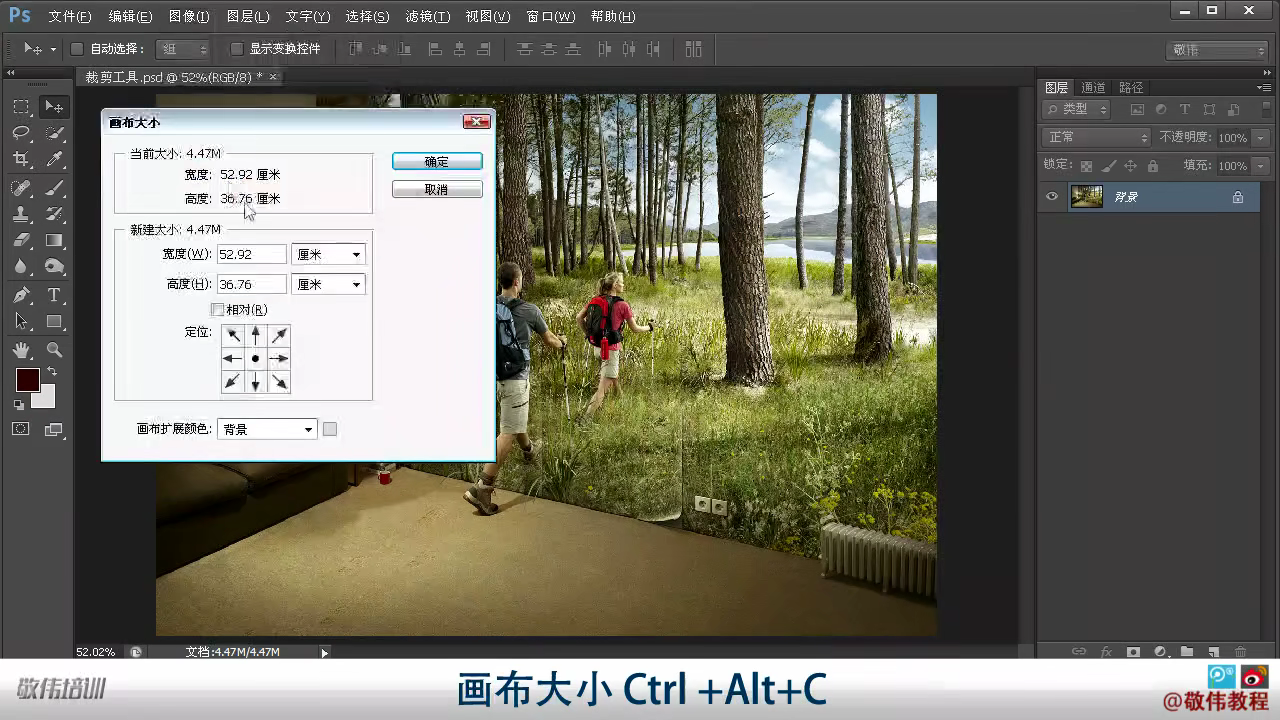Switch to the 路径 tab
Viewport: 1280px width, 720px height.
[1131, 88]
